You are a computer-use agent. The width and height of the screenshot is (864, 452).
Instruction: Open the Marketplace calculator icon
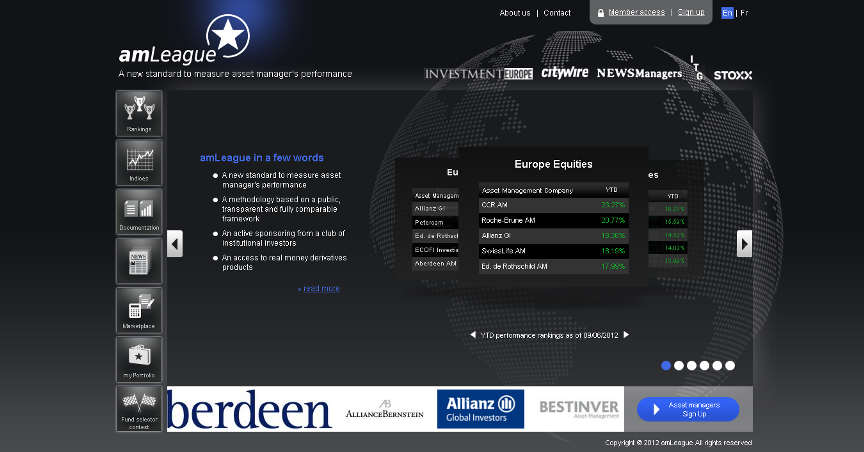click(x=139, y=310)
